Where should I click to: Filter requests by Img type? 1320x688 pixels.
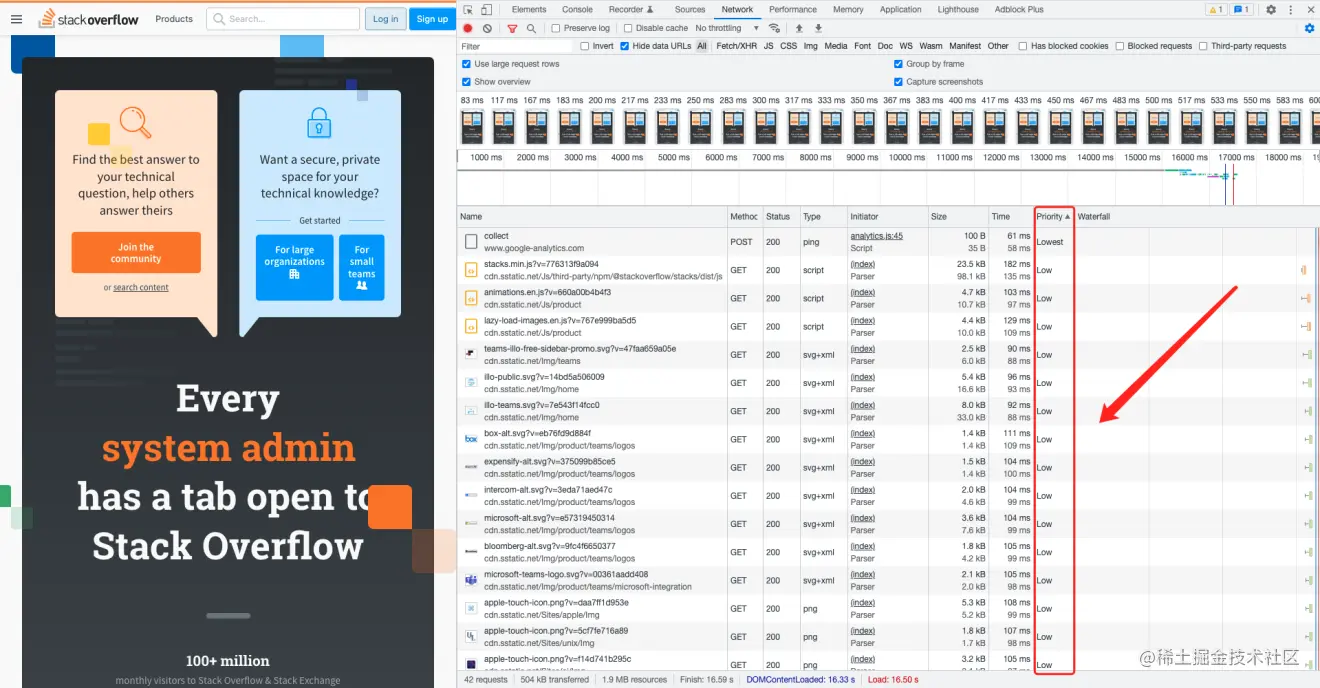810,46
